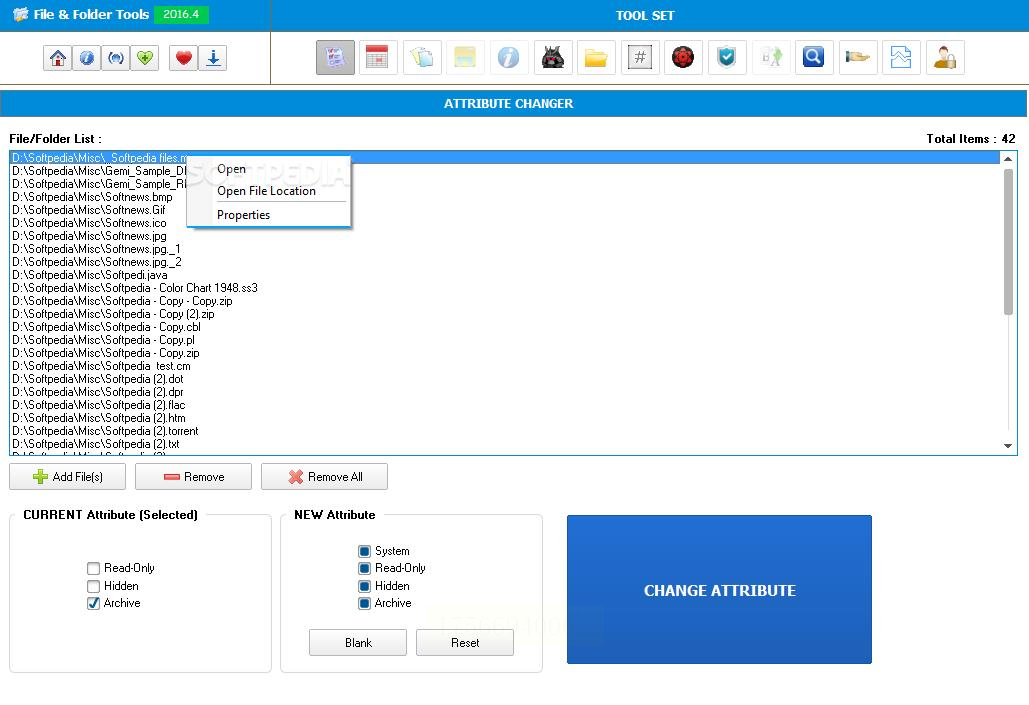This screenshot has height=705, width=1029.
Task: Click the green heart with plus icon
Action: pos(144,58)
